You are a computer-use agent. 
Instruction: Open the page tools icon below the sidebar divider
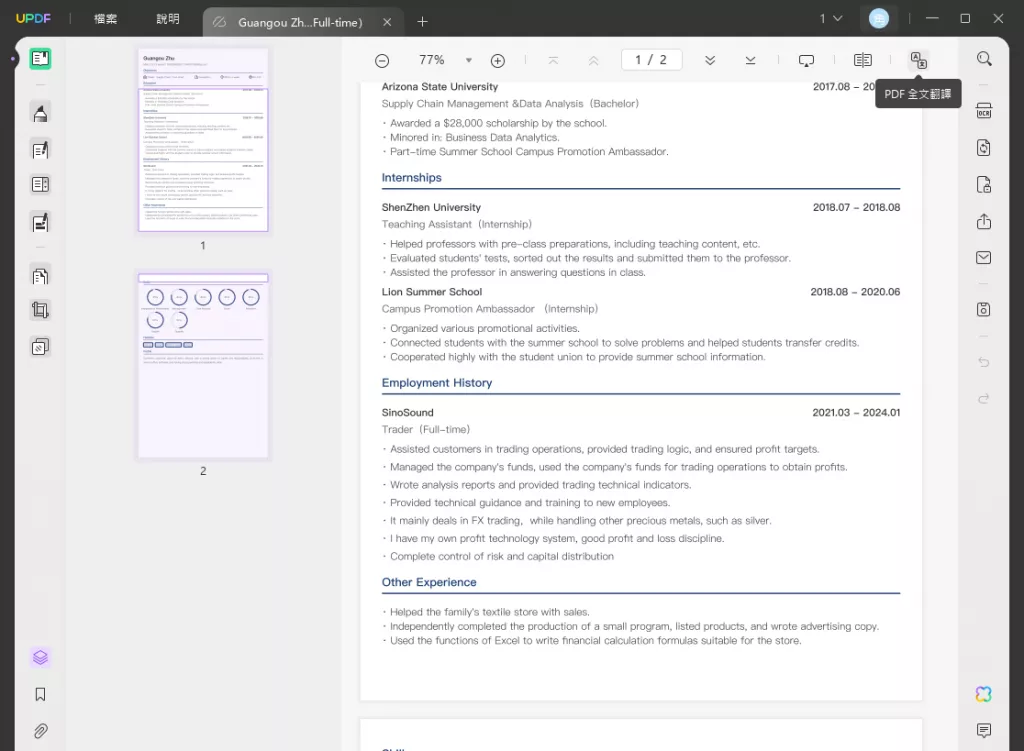(40, 276)
